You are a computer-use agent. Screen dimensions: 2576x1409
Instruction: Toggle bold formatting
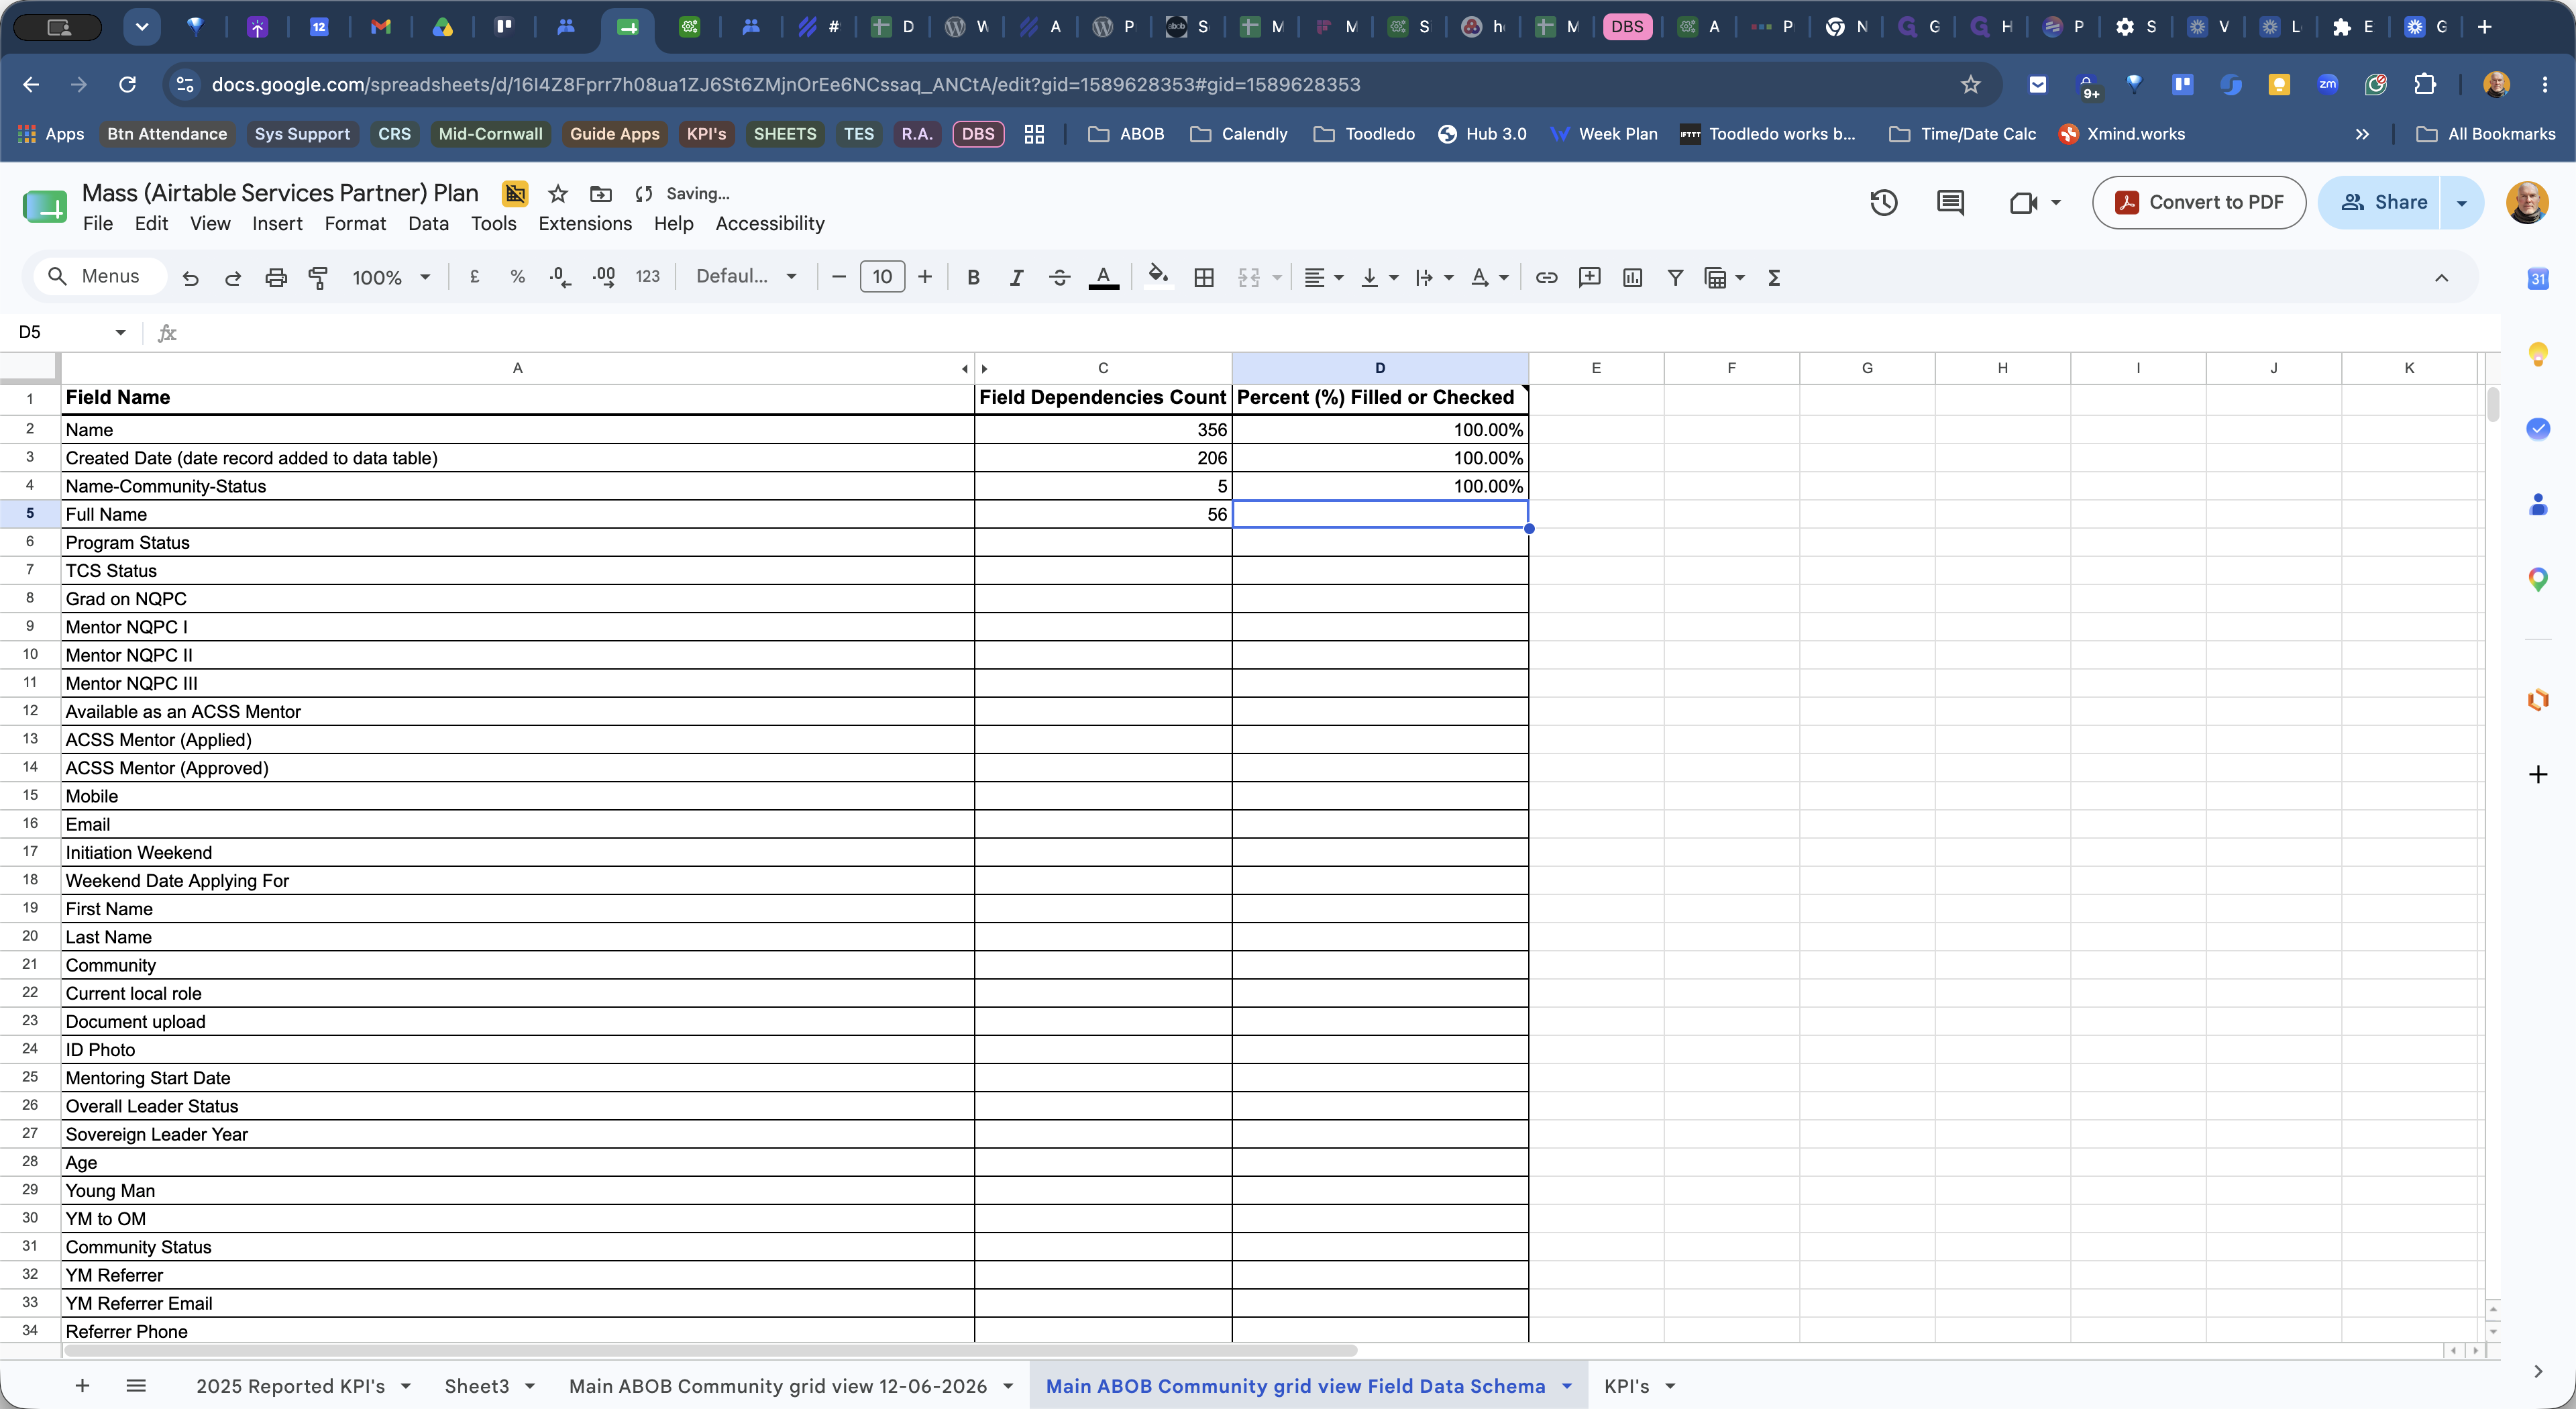pyautogui.click(x=973, y=278)
